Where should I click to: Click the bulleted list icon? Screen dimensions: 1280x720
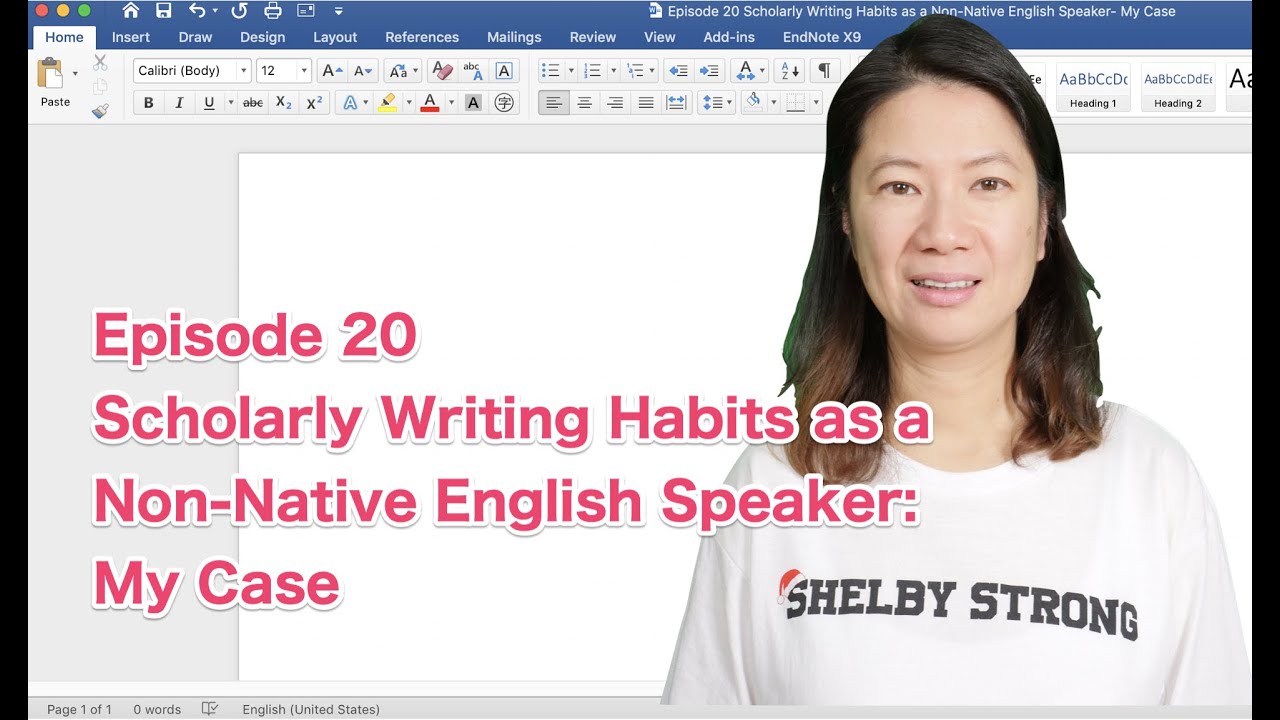tap(550, 71)
